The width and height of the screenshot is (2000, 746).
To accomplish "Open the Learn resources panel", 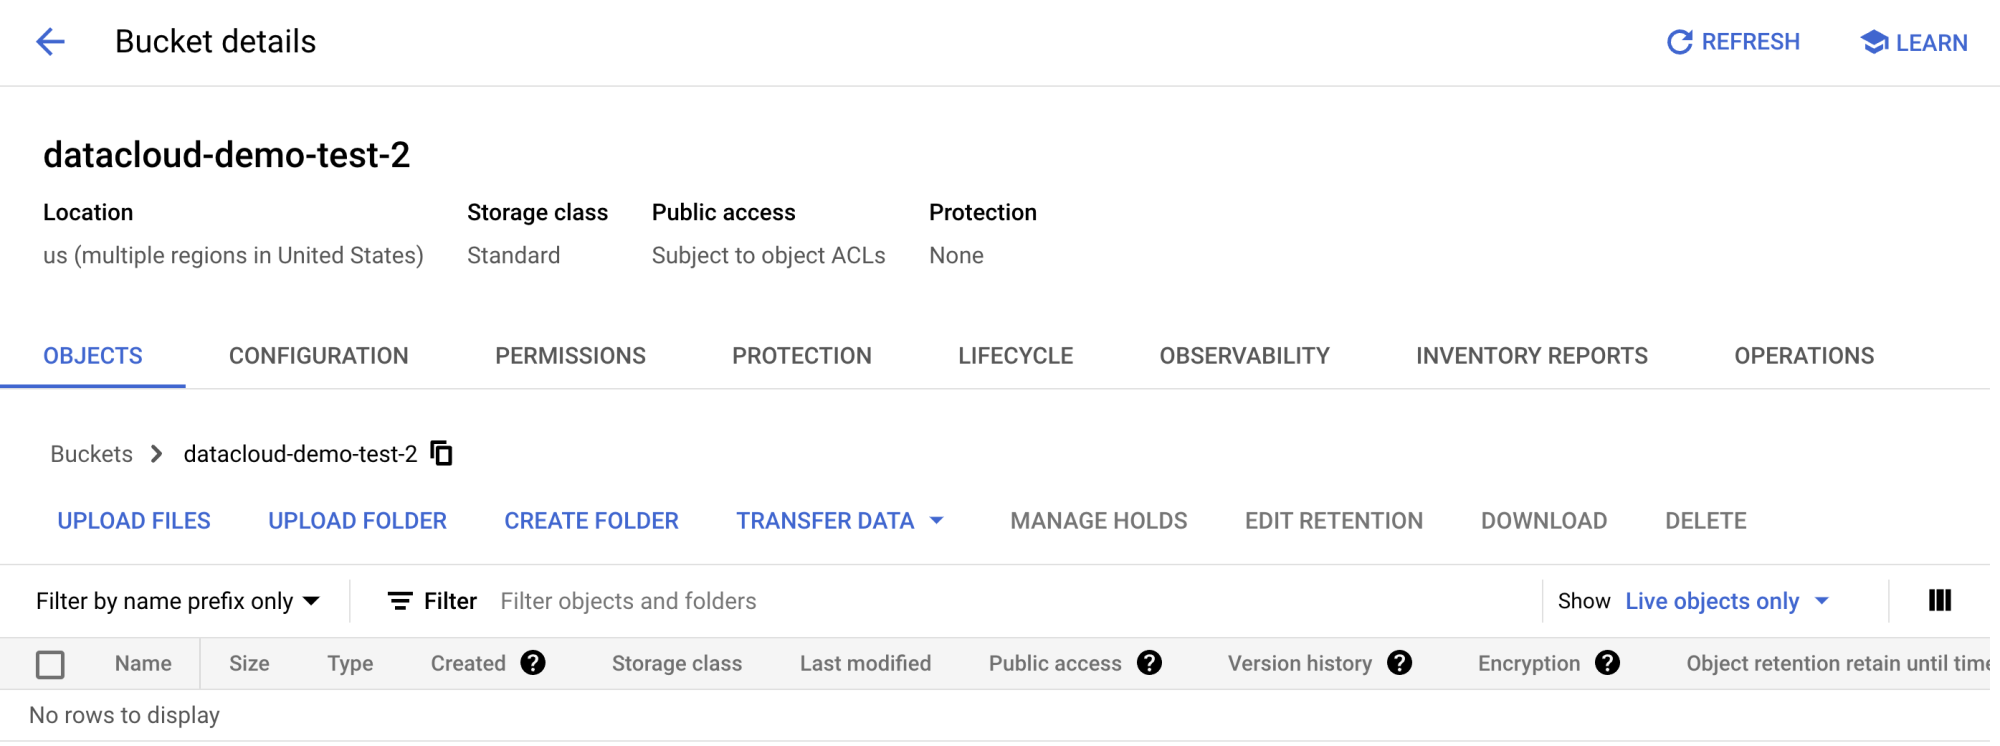I will tap(1912, 42).
